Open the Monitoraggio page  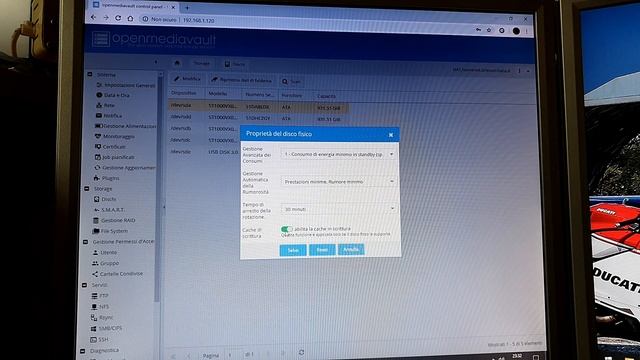[x=115, y=136]
